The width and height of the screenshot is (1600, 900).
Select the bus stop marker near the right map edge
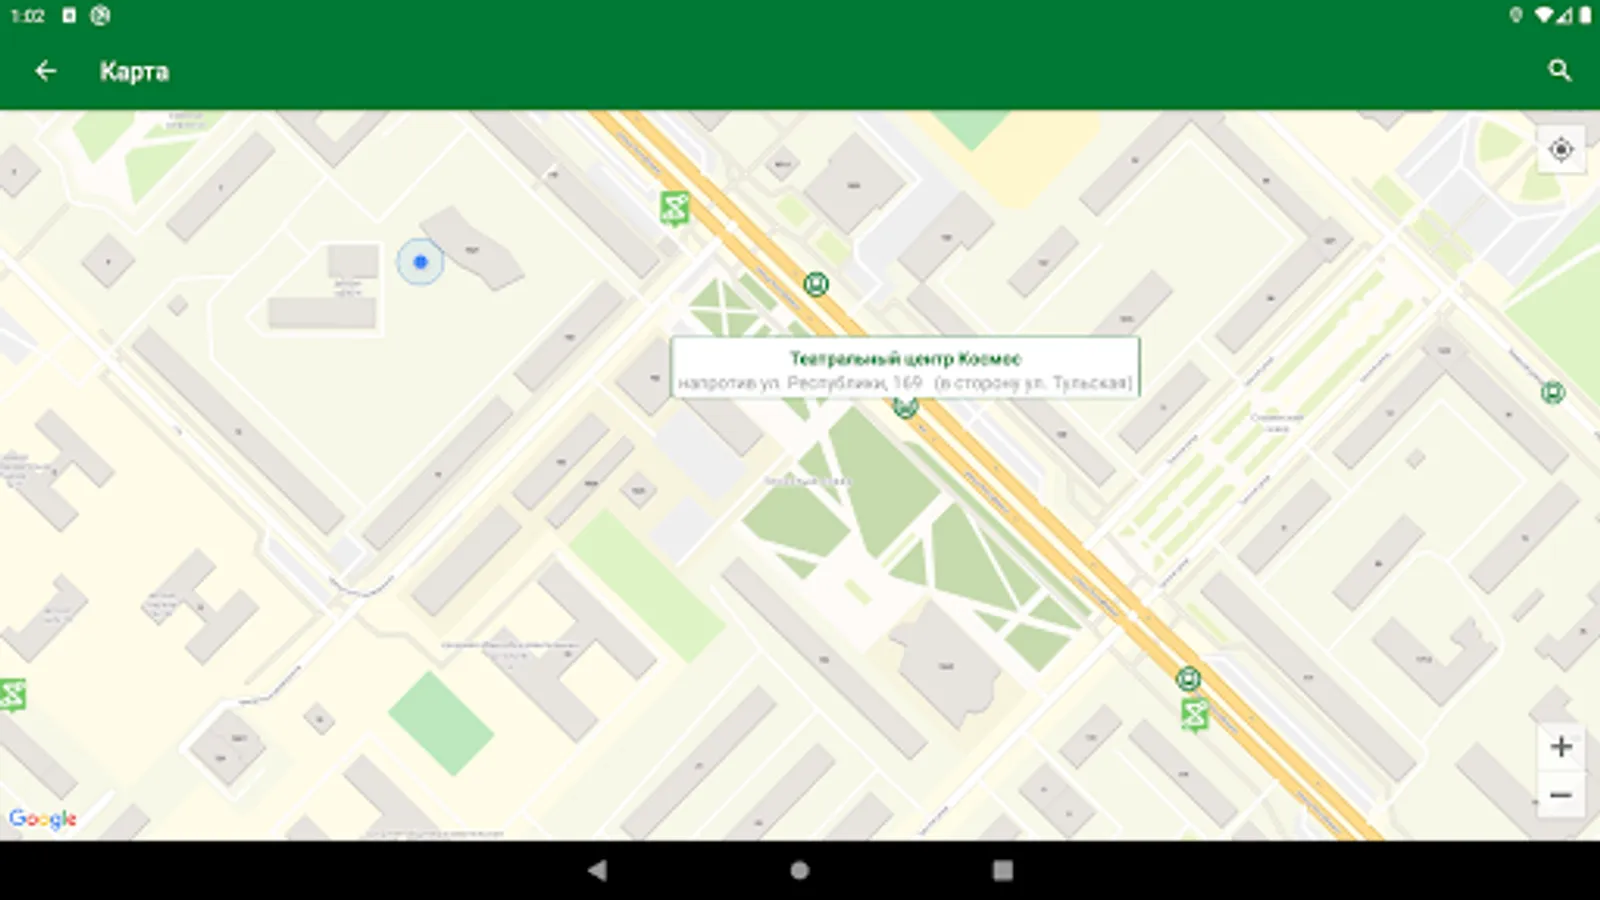point(1553,392)
